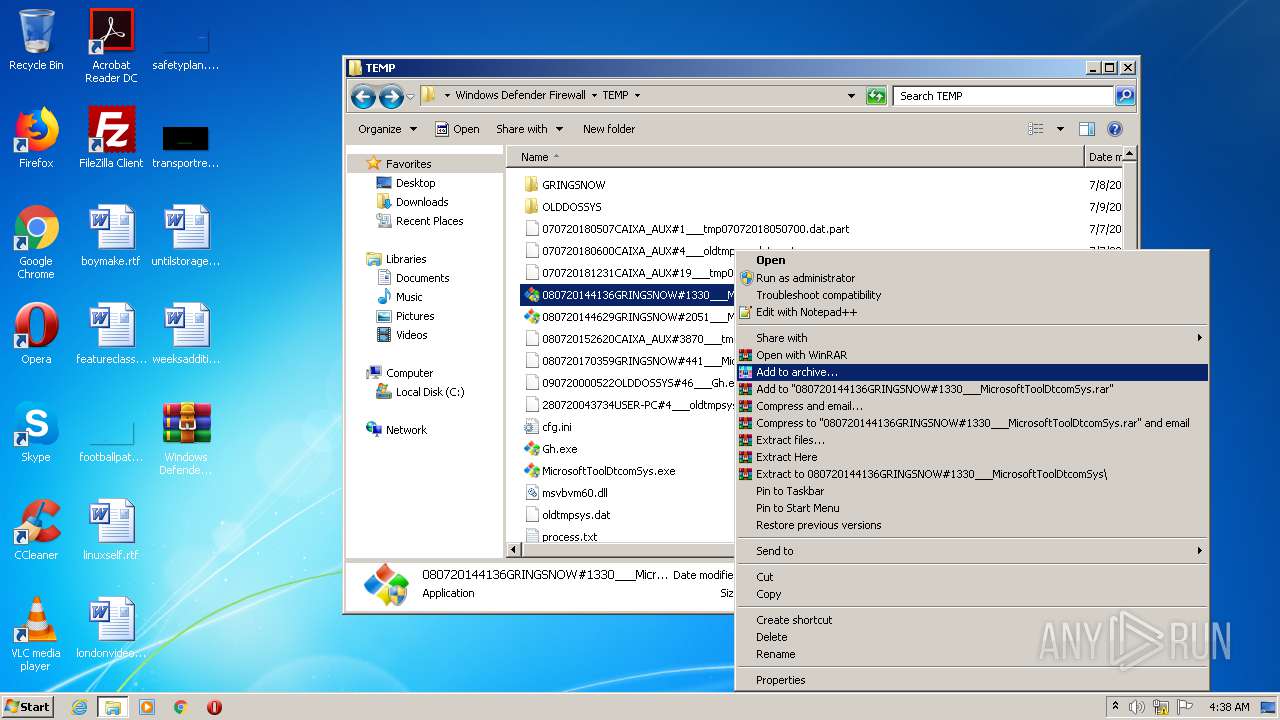The image size is (1280, 720).
Task: Select Compress and email... entry
Action: coord(972,406)
